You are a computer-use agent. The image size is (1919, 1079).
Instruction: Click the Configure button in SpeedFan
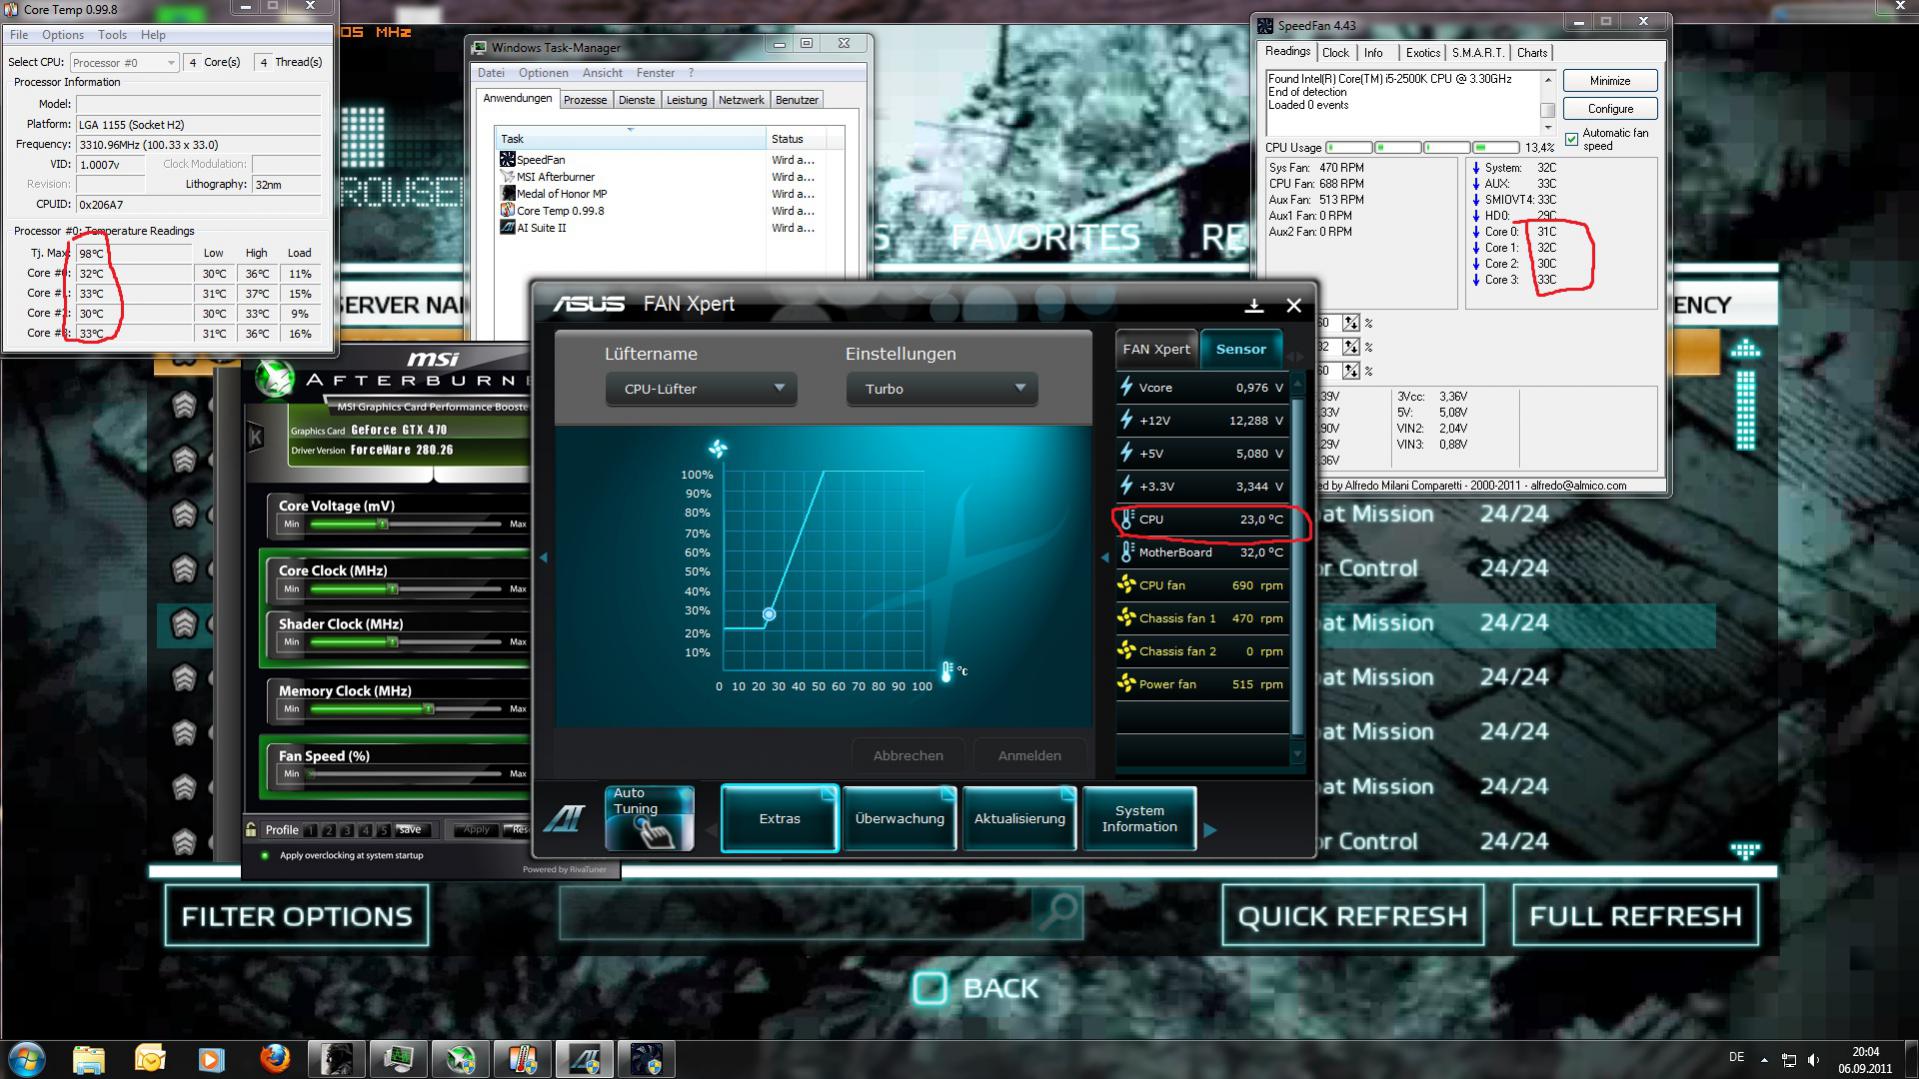(1610, 108)
